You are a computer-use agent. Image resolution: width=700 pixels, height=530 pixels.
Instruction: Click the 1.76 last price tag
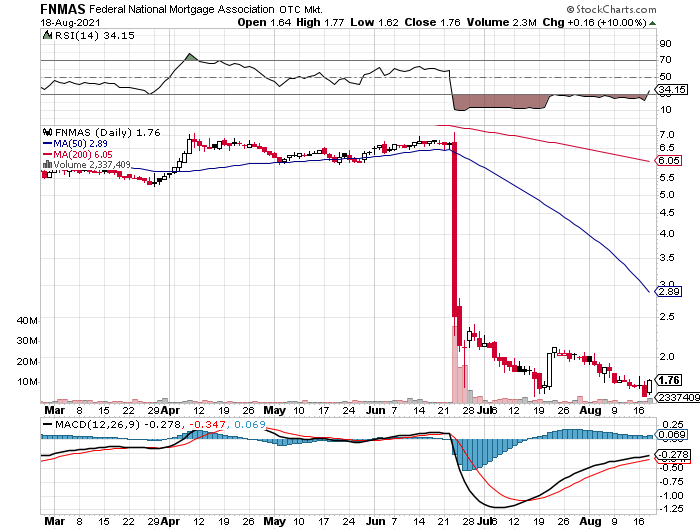[668, 380]
